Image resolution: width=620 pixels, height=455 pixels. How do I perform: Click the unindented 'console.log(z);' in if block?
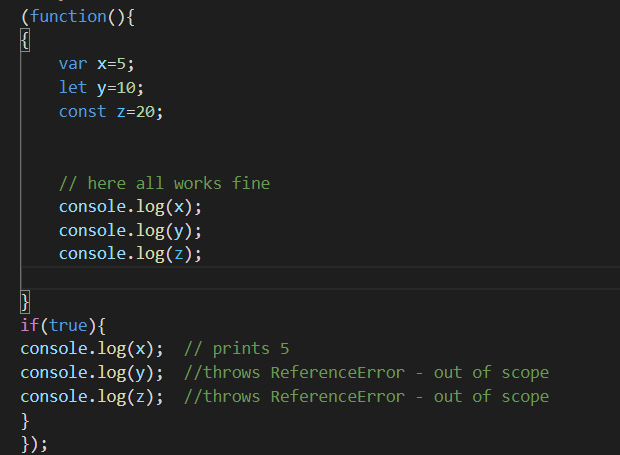pos(92,397)
